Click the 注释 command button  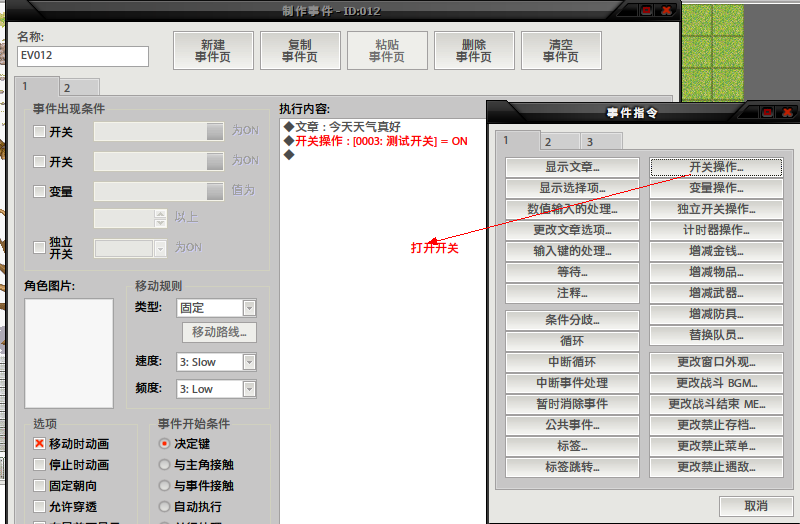572,293
